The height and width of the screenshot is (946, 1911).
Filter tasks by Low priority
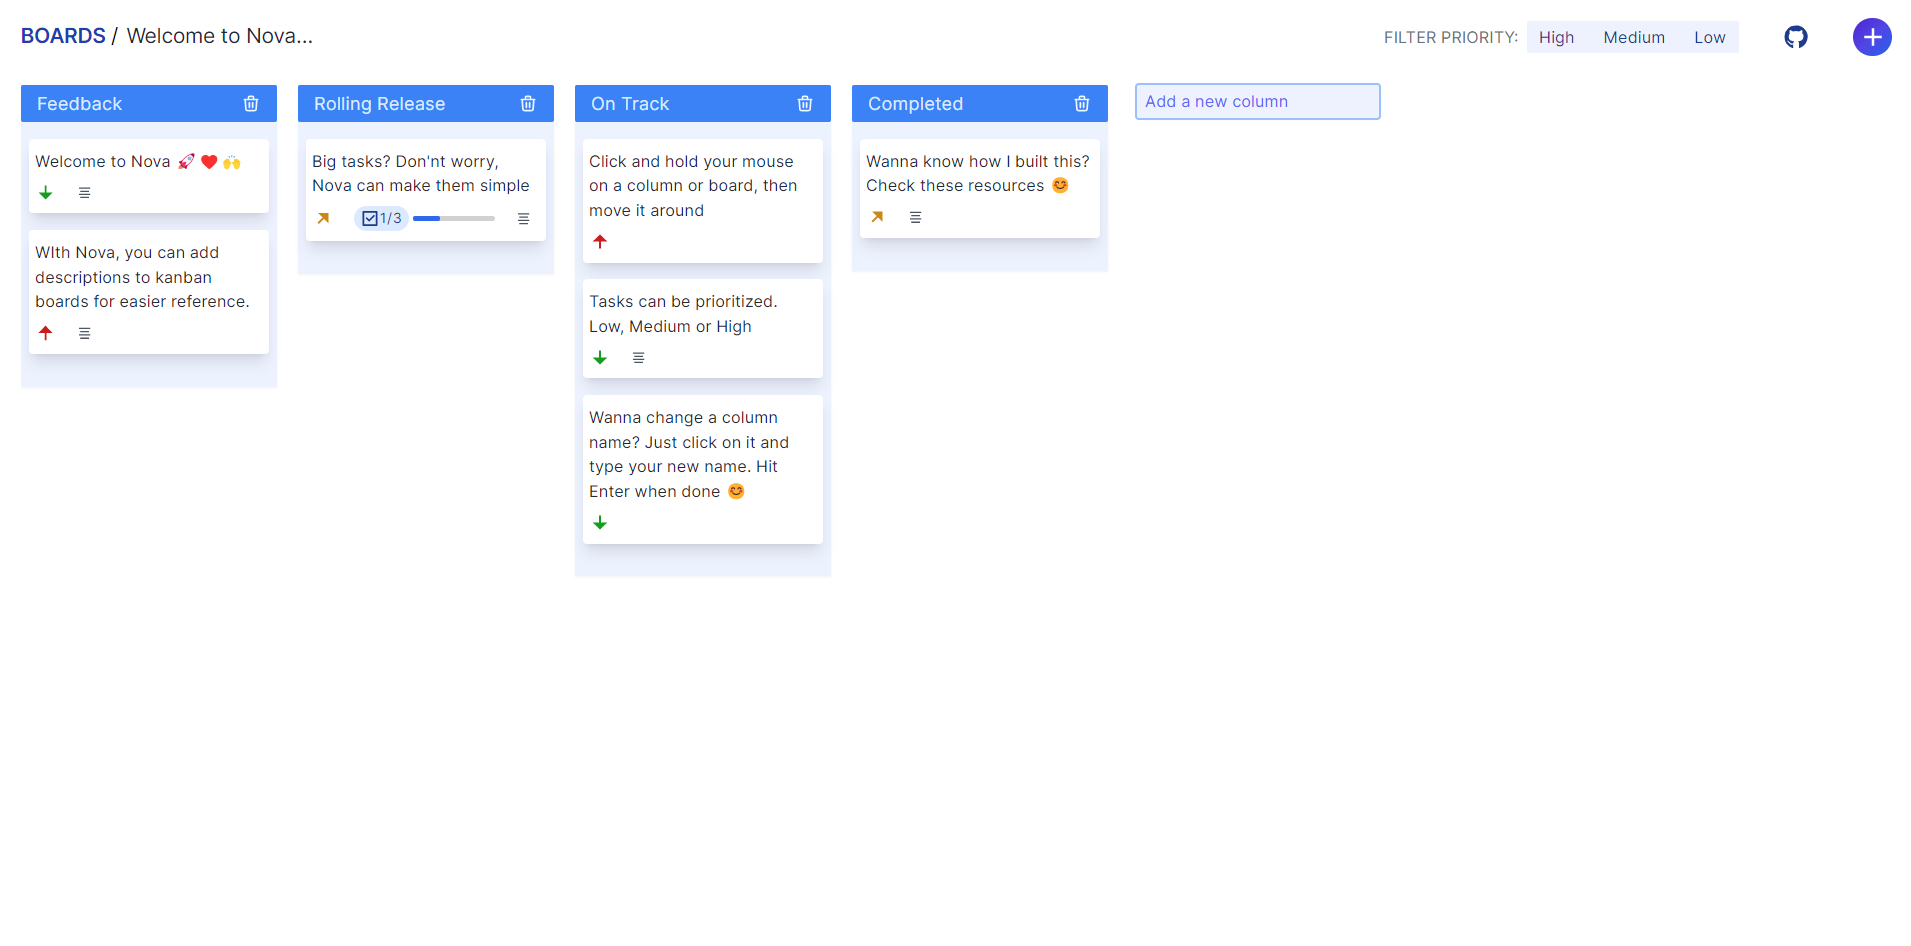[x=1709, y=38]
